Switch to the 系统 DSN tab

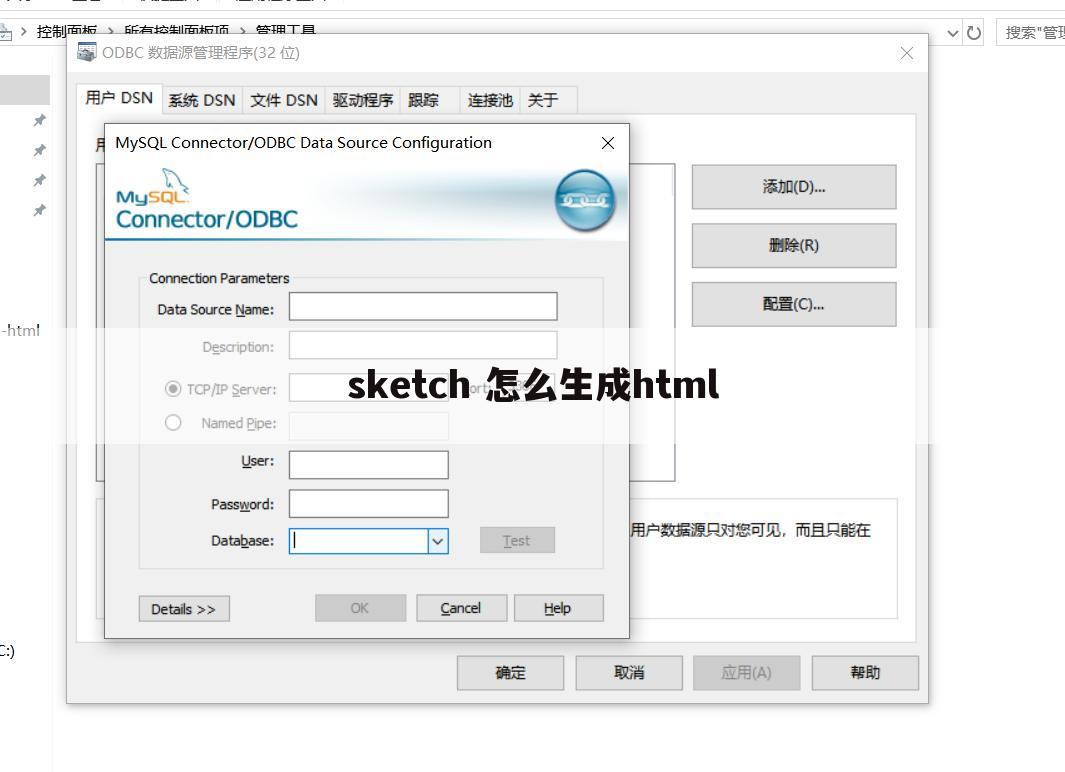click(201, 100)
